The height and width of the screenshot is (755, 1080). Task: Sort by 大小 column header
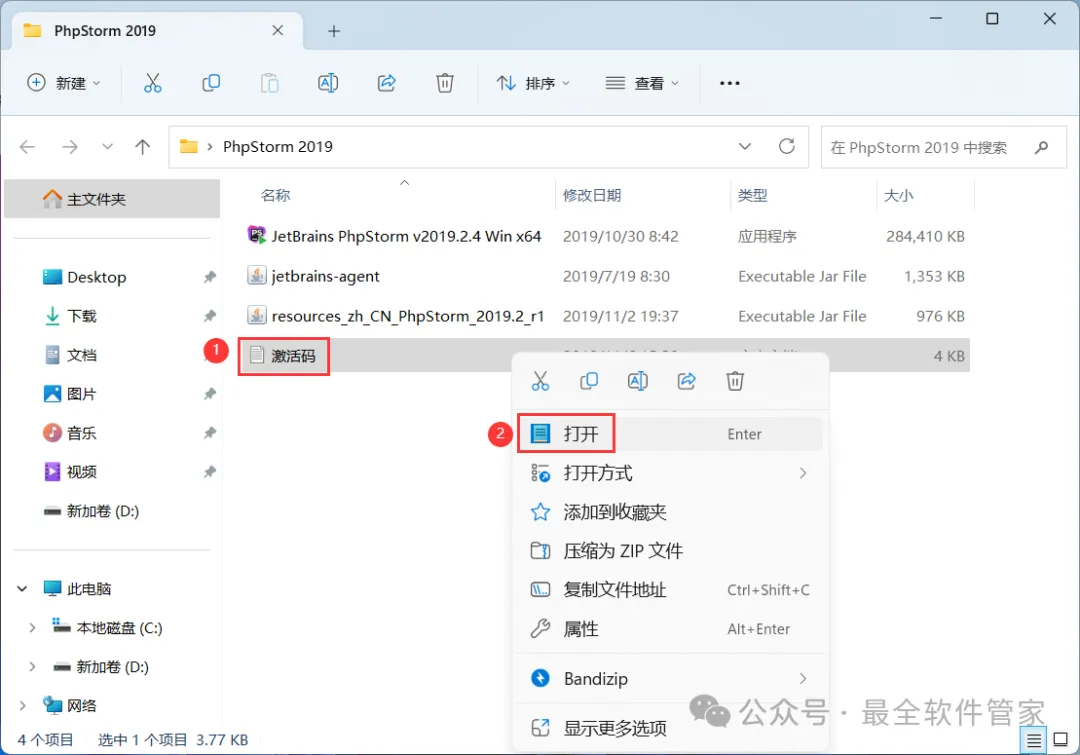pos(898,196)
